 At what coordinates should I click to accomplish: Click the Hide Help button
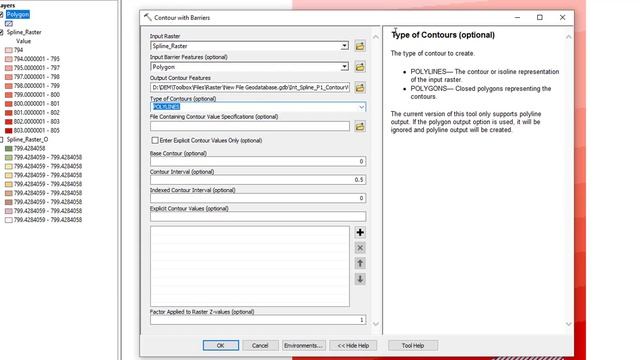(353, 345)
